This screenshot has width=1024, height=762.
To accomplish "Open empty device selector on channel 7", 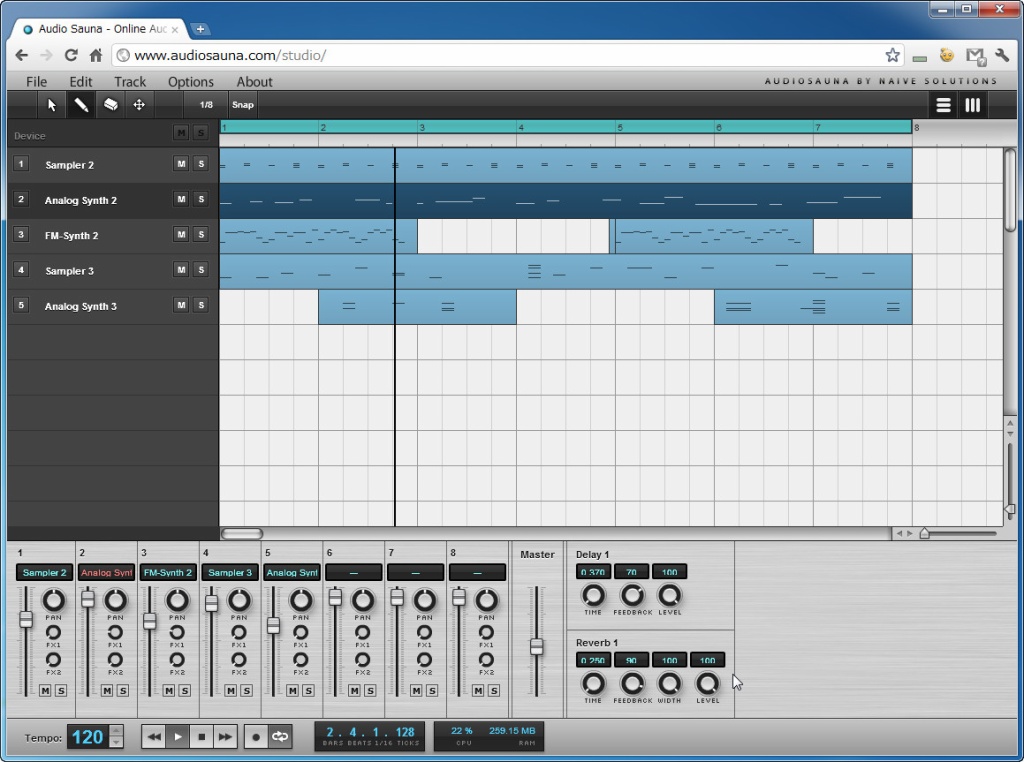I will pyautogui.click(x=415, y=573).
